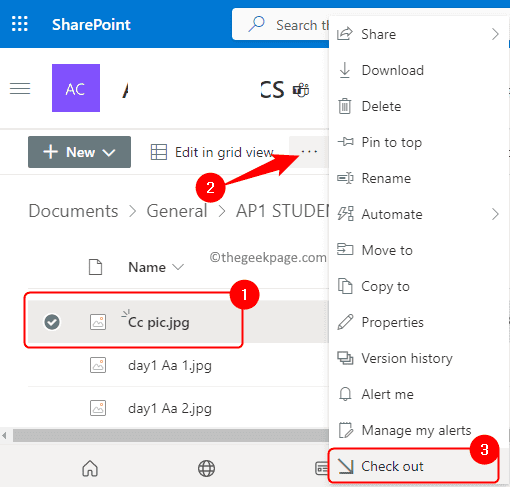Click the Teams icon beside the site name
510x487 pixels.
pos(301,90)
